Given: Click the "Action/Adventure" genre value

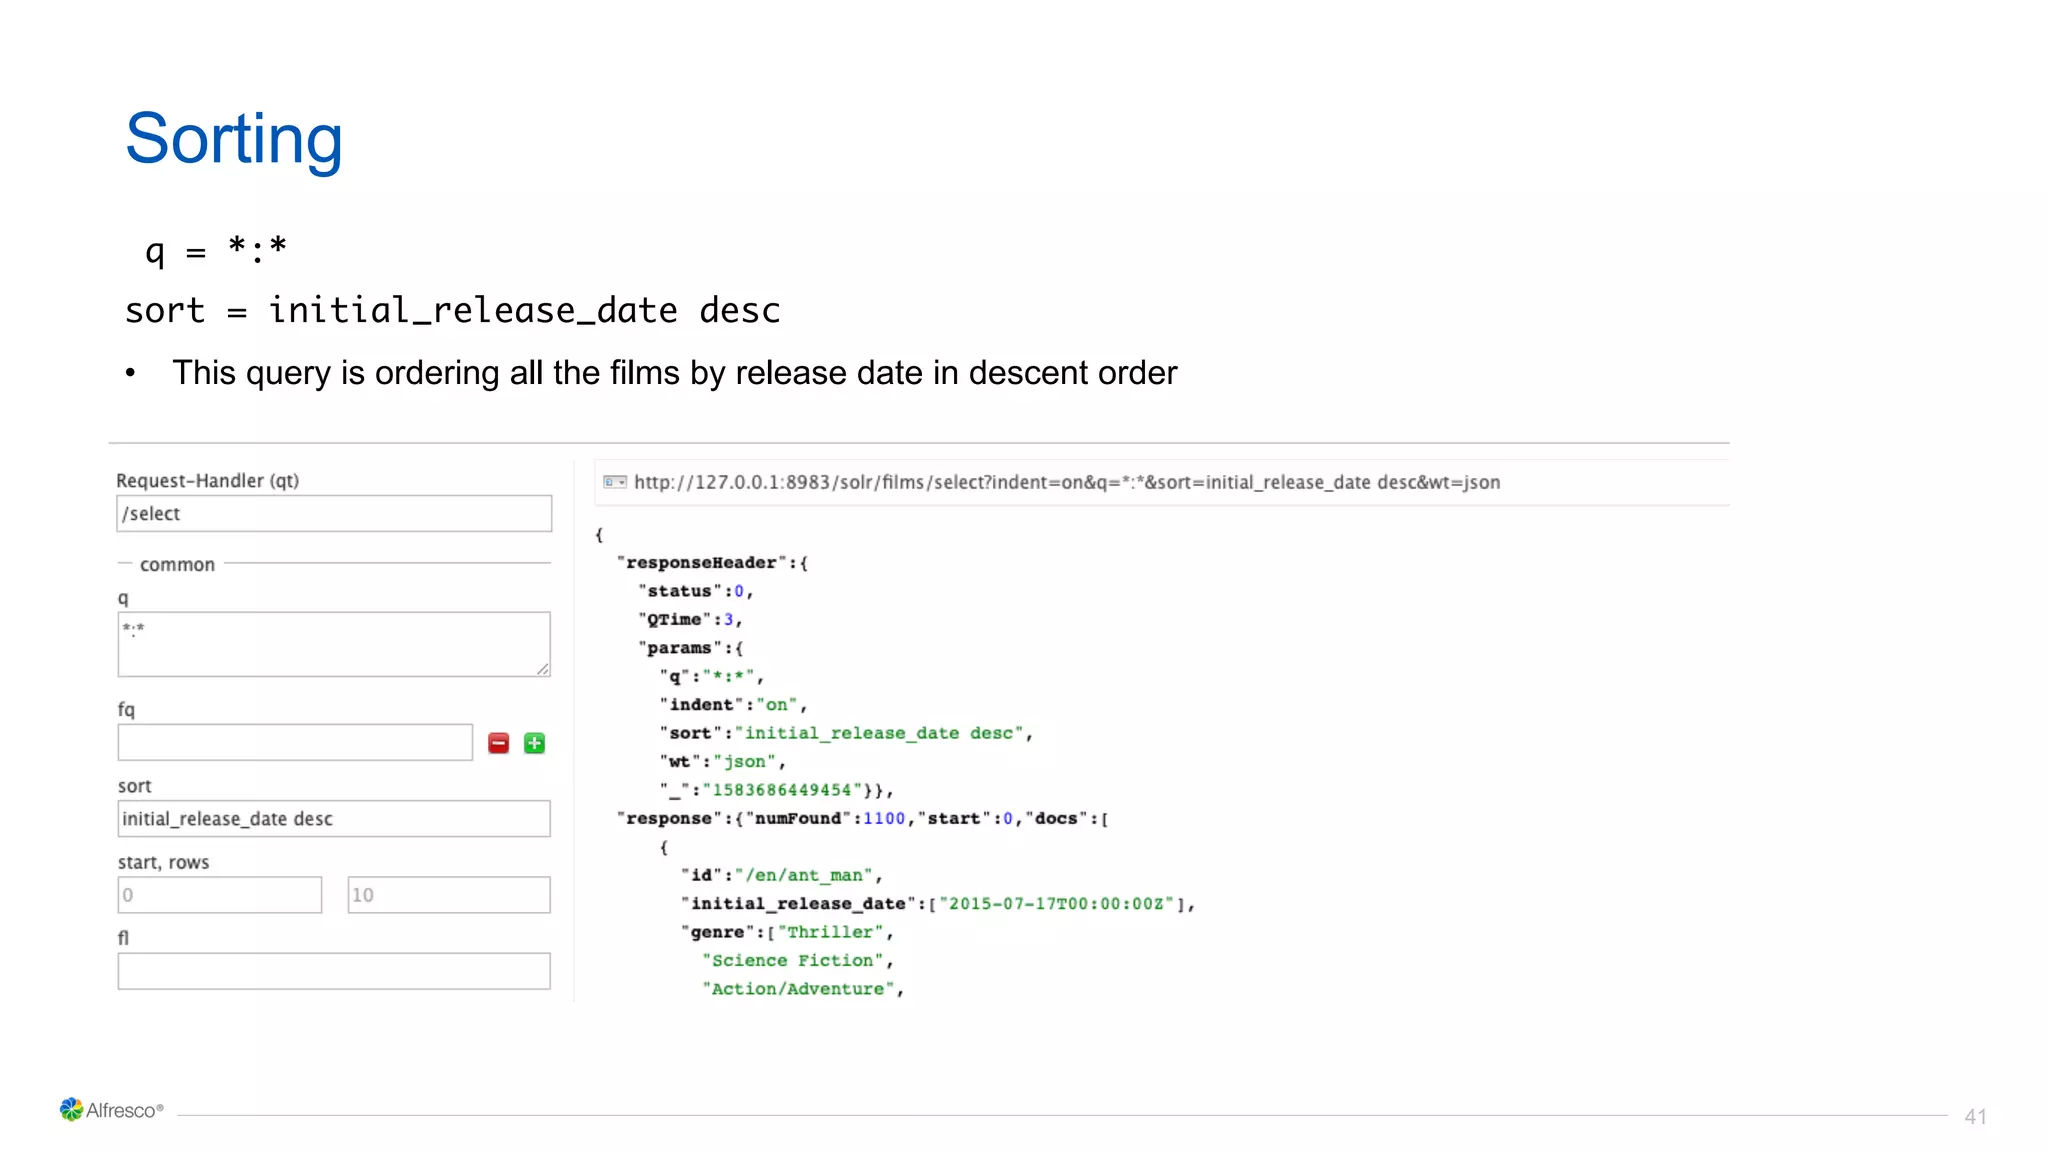Looking at the screenshot, I should tap(798, 989).
